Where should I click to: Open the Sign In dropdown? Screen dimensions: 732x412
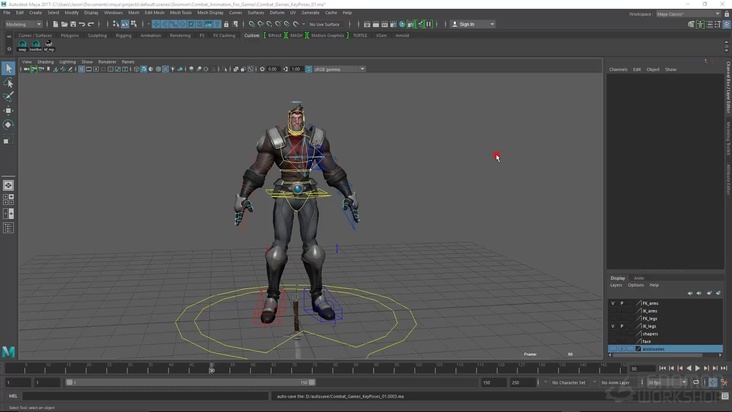coord(472,24)
